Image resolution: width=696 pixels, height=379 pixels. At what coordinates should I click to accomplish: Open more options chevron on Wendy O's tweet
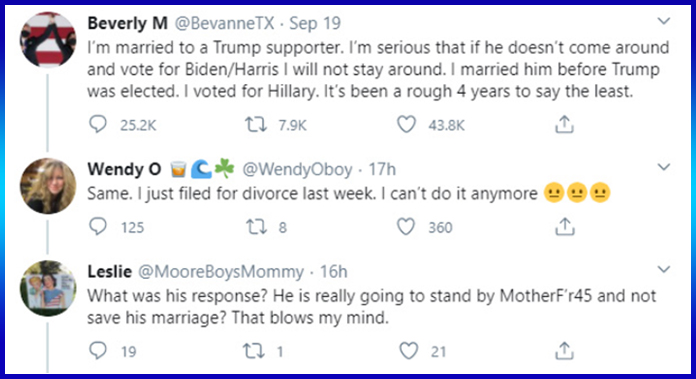(x=664, y=167)
